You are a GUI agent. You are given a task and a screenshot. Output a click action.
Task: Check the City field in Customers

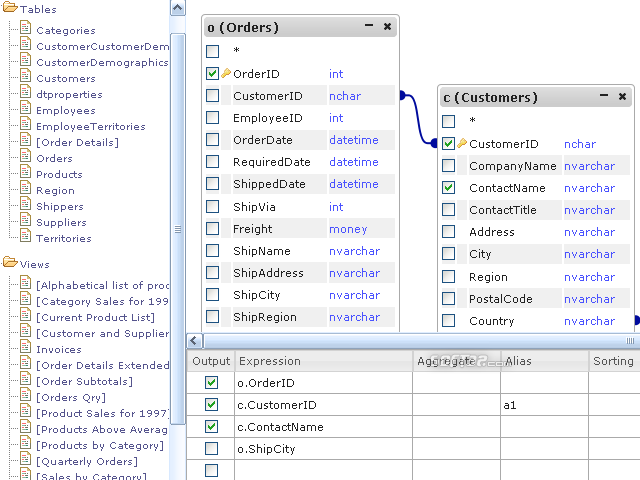pyautogui.click(x=448, y=253)
